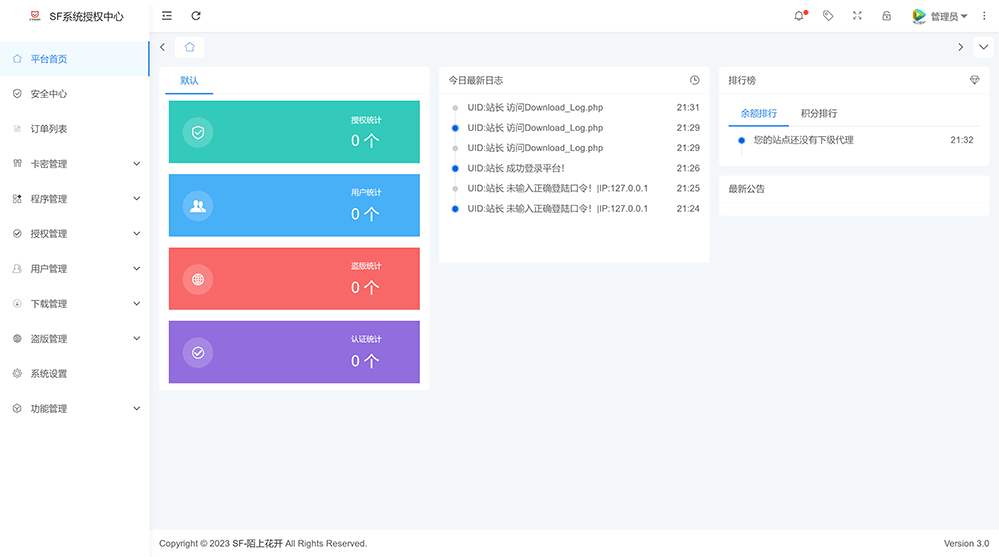Collapse the sidebar with the menu icon
This screenshot has height=557, width=999.
point(167,16)
